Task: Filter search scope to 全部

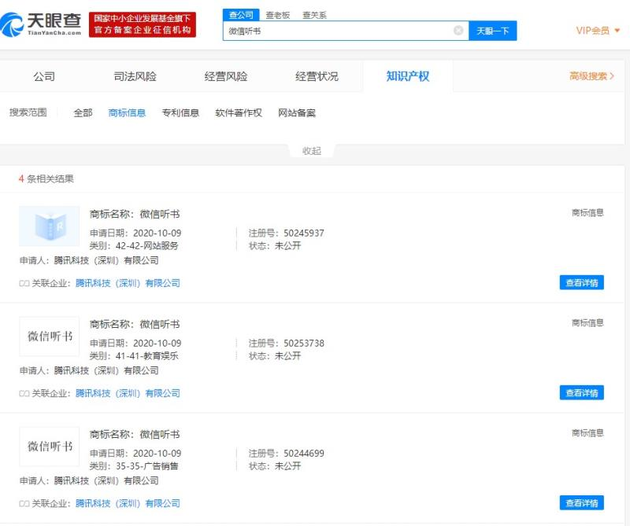Action: click(x=83, y=113)
